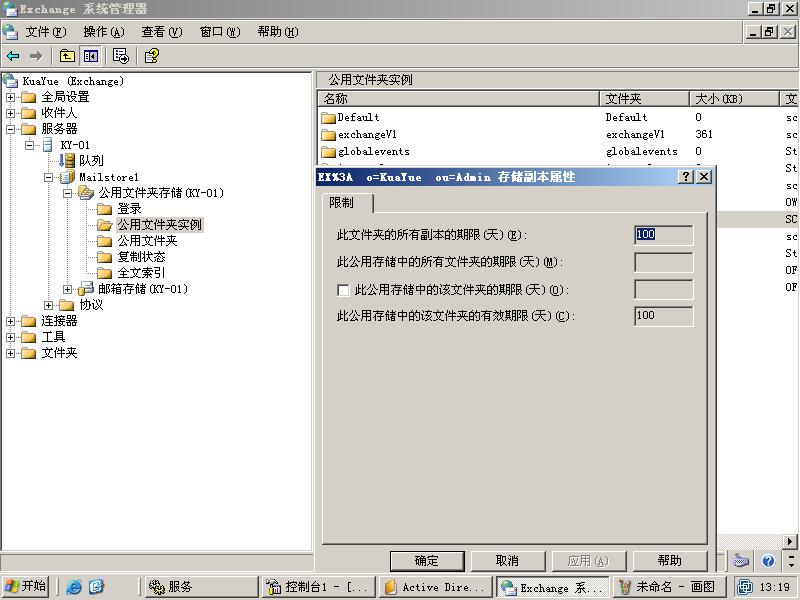Screen dimensions: 800x600
Task: Enable the 此公用存储中的该文件夹的期限 checkbox
Action: (343, 290)
